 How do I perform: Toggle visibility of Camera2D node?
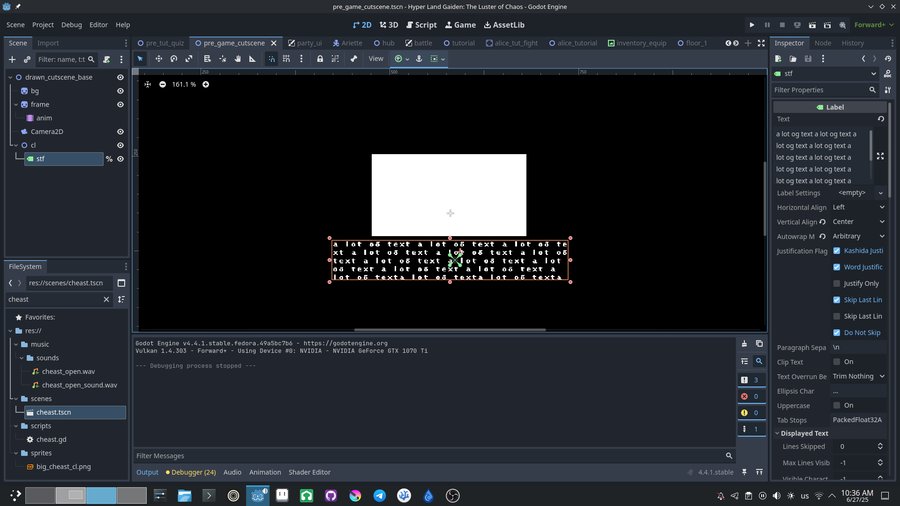coord(121,131)
